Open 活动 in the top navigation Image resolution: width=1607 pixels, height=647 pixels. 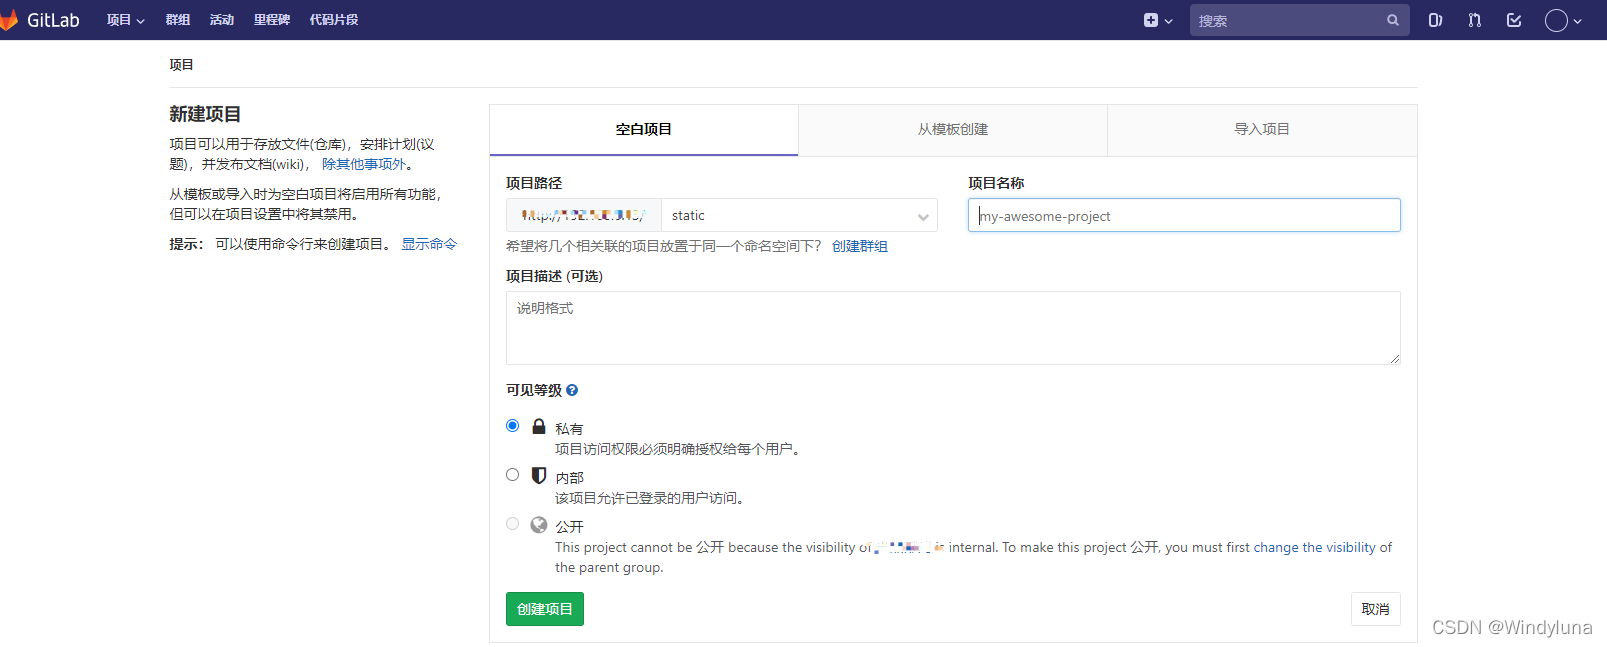click(x=222, y=20)
